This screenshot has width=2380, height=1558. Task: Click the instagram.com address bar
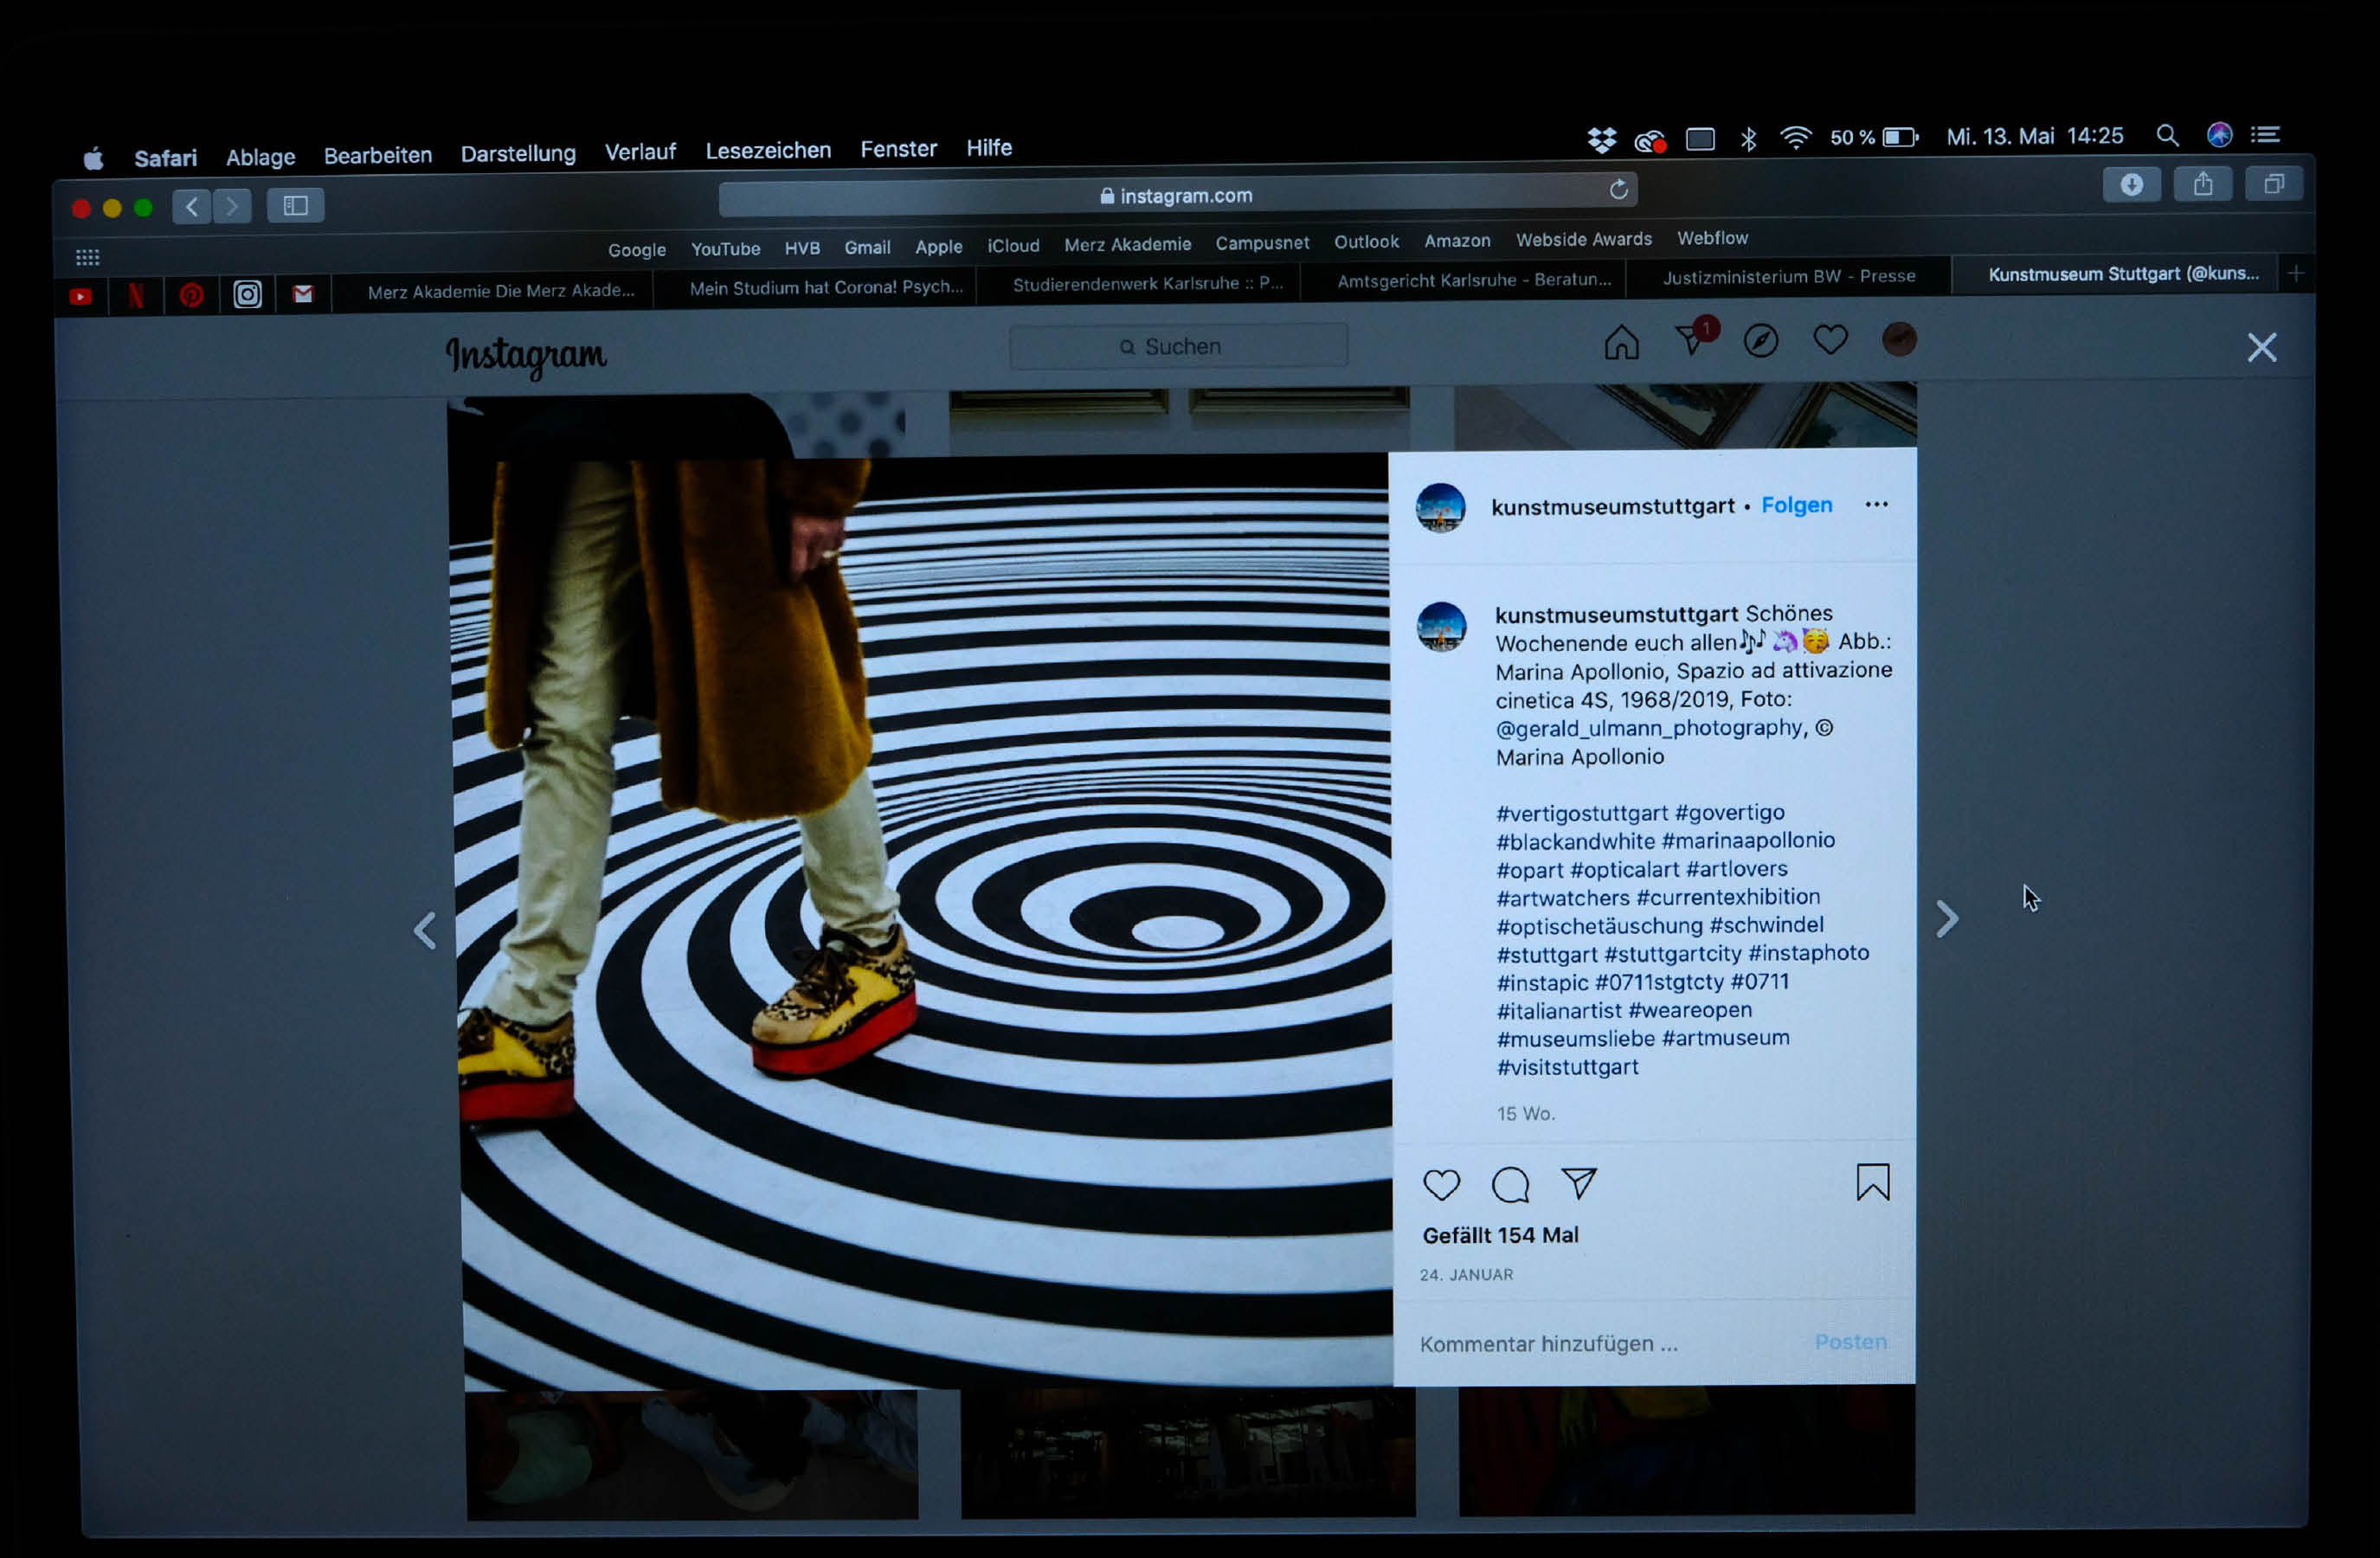1177,195
